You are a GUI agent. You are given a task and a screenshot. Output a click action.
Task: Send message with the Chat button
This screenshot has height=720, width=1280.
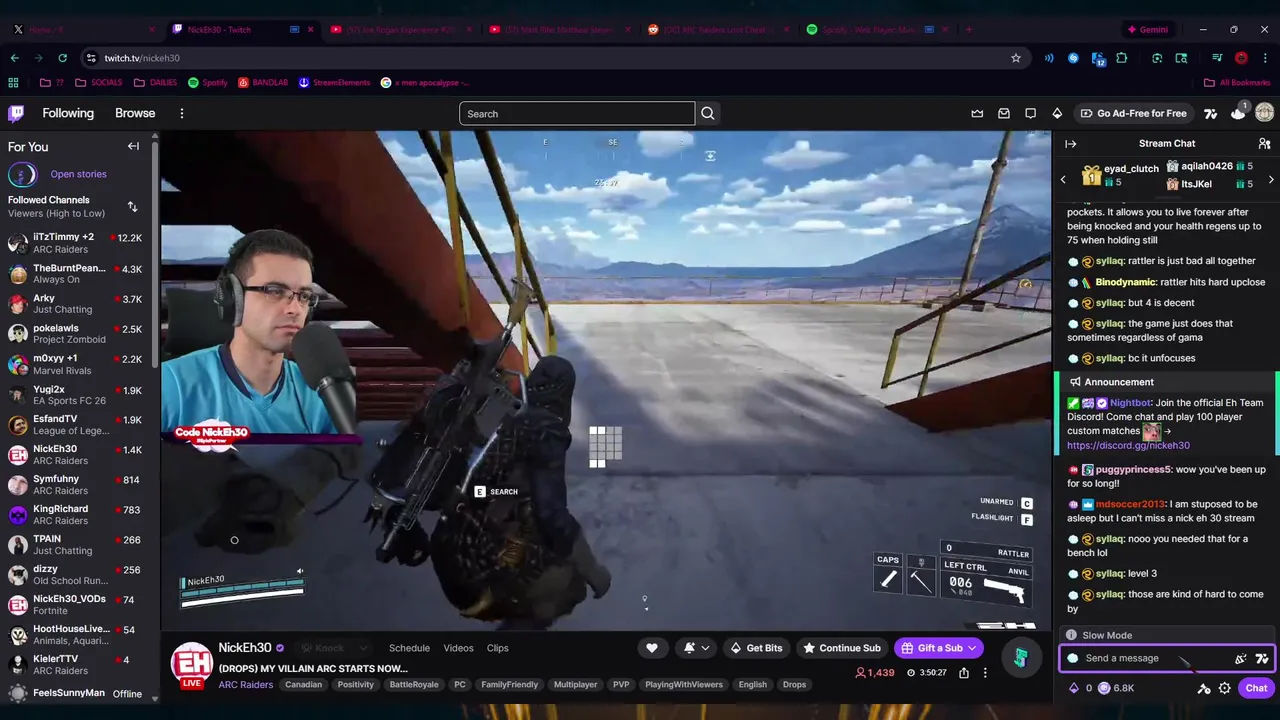[1256, 688]
